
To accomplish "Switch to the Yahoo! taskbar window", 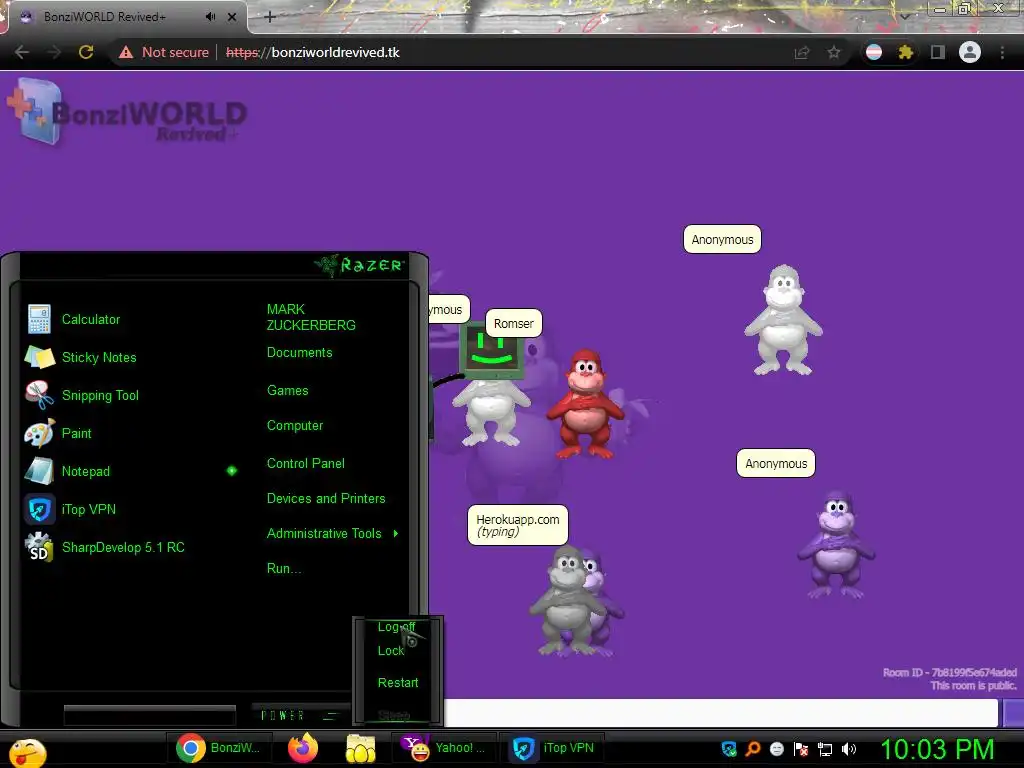I will click(x=444, y=748).
